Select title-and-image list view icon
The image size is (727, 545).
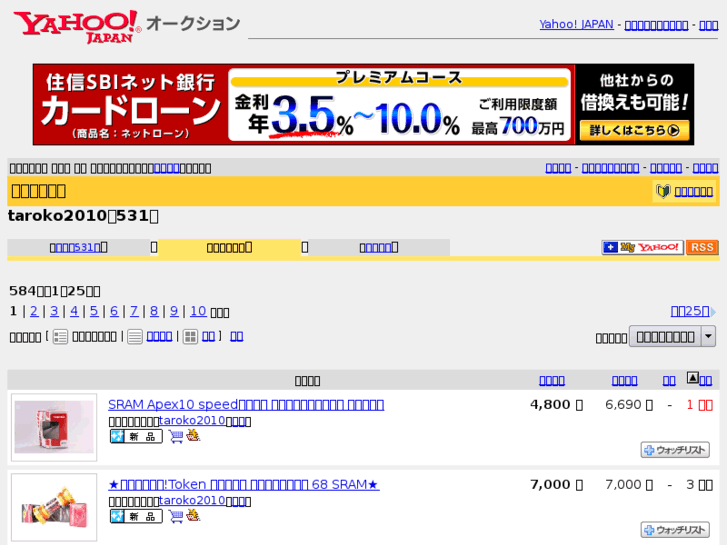click(60, 337)
